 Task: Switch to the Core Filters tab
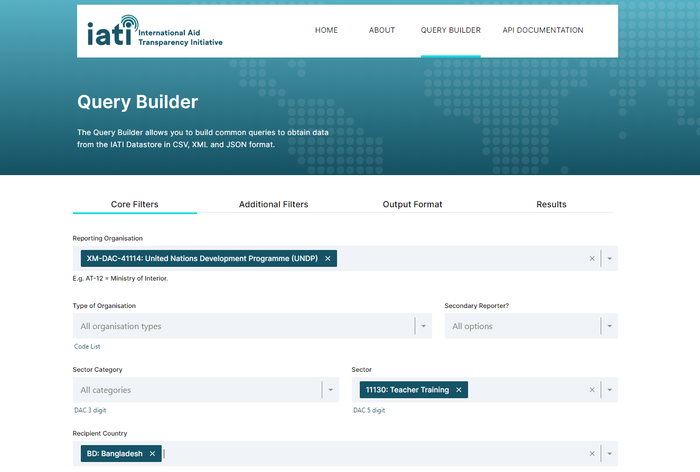[134, 204]
